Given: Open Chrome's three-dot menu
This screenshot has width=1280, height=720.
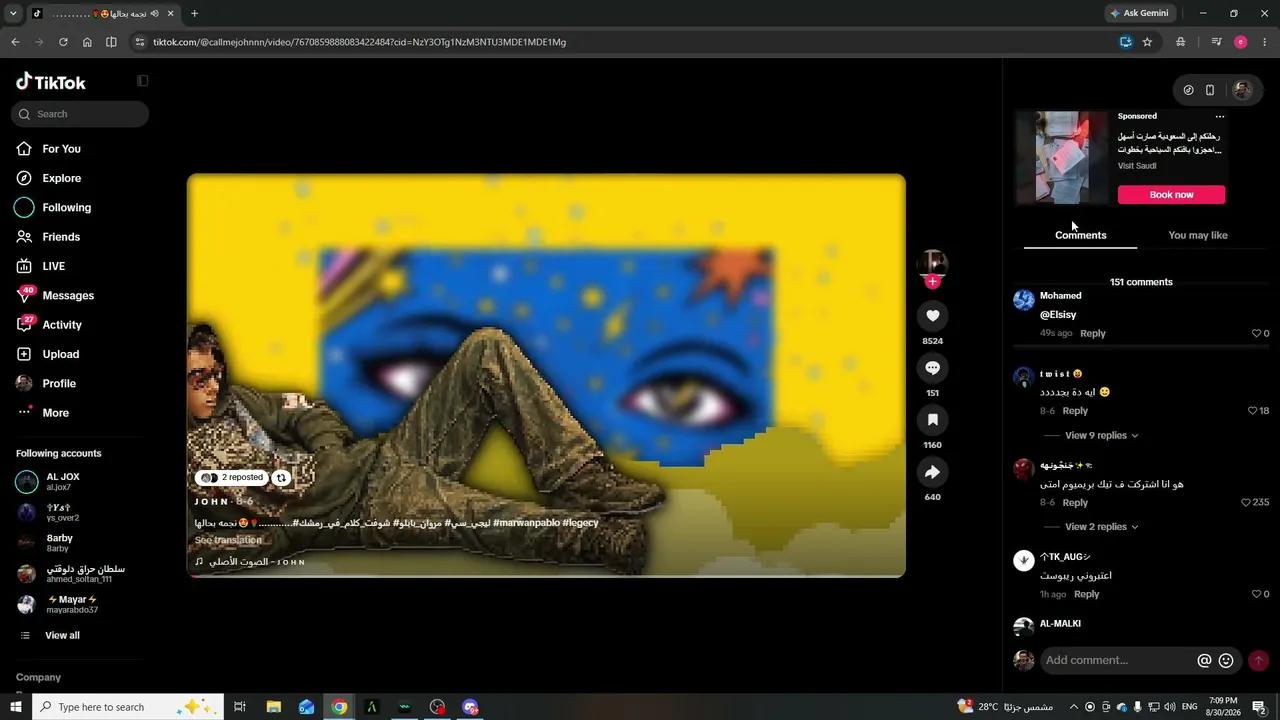Looking at the screenshot, I should [1262, 42].
